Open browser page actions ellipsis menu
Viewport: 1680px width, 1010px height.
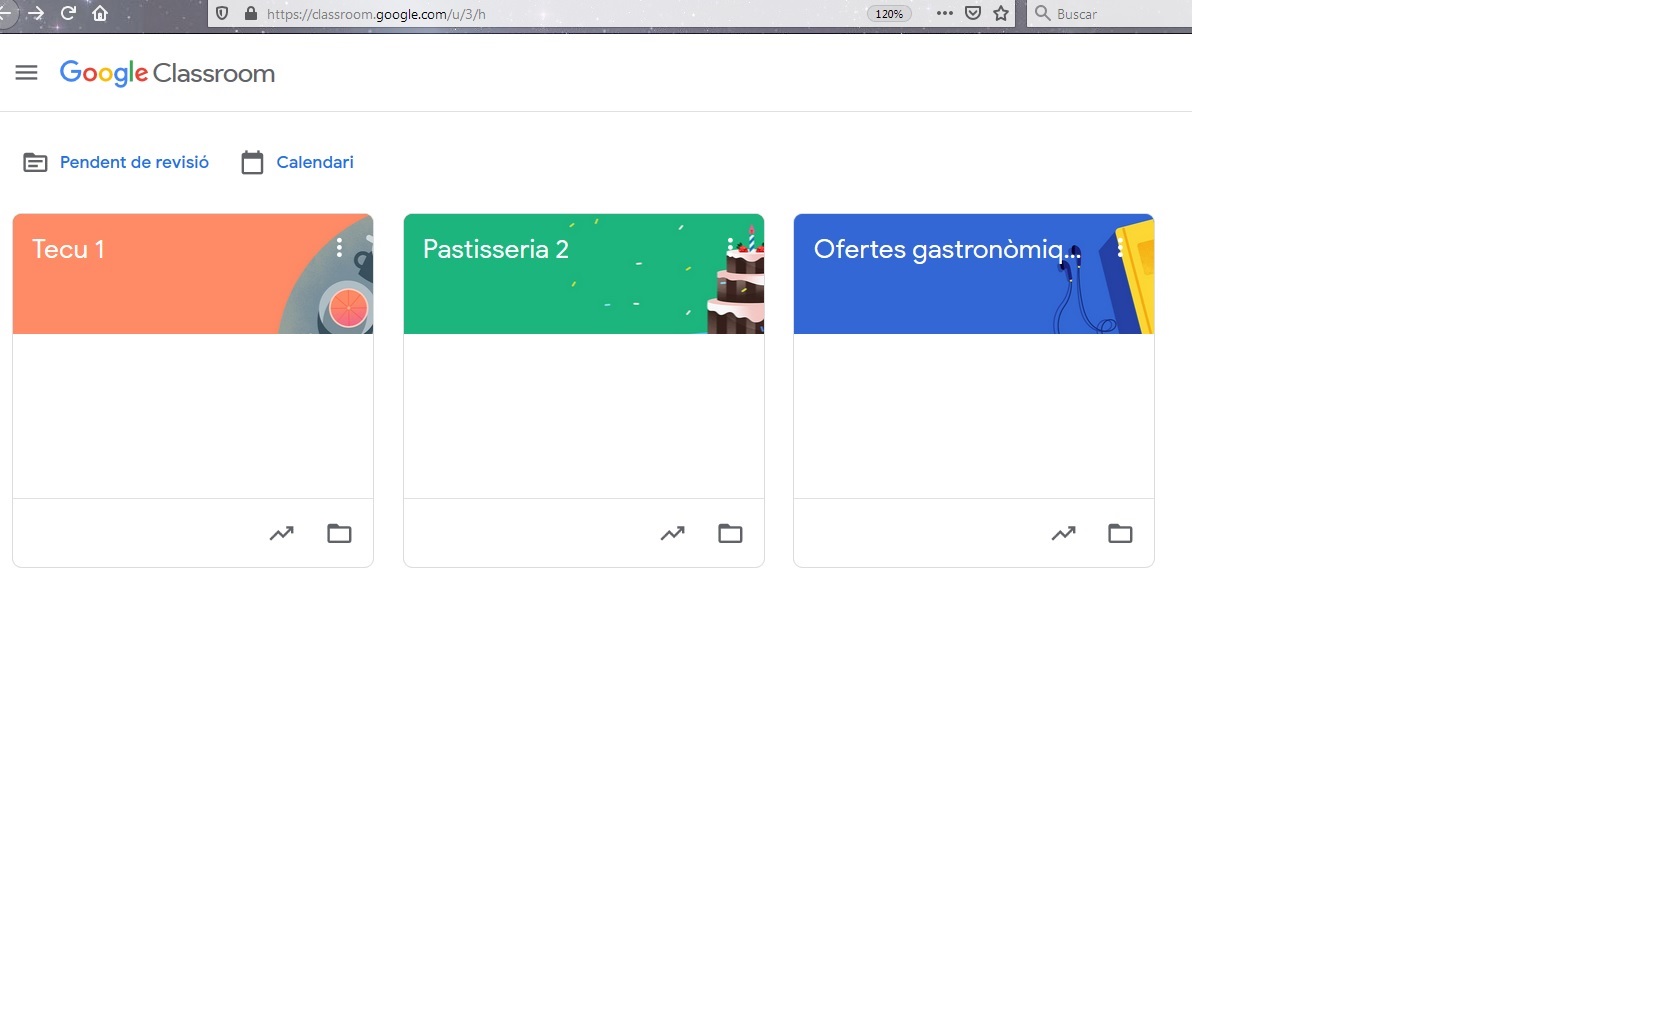[x=945, y=13]
